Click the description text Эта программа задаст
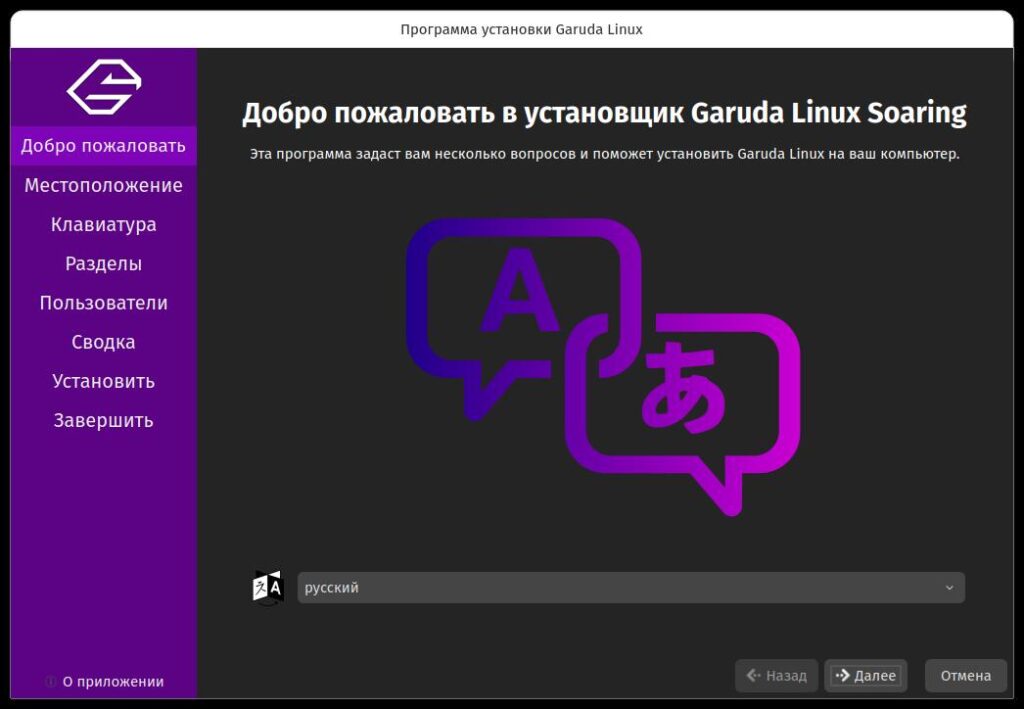 (x=605, y=154)
